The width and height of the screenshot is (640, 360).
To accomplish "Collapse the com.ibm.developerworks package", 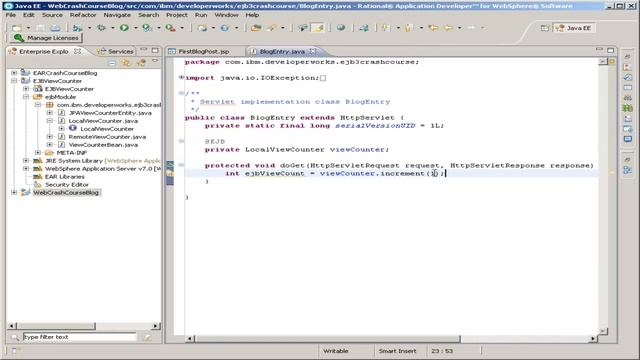I will (x=38, y=105).
